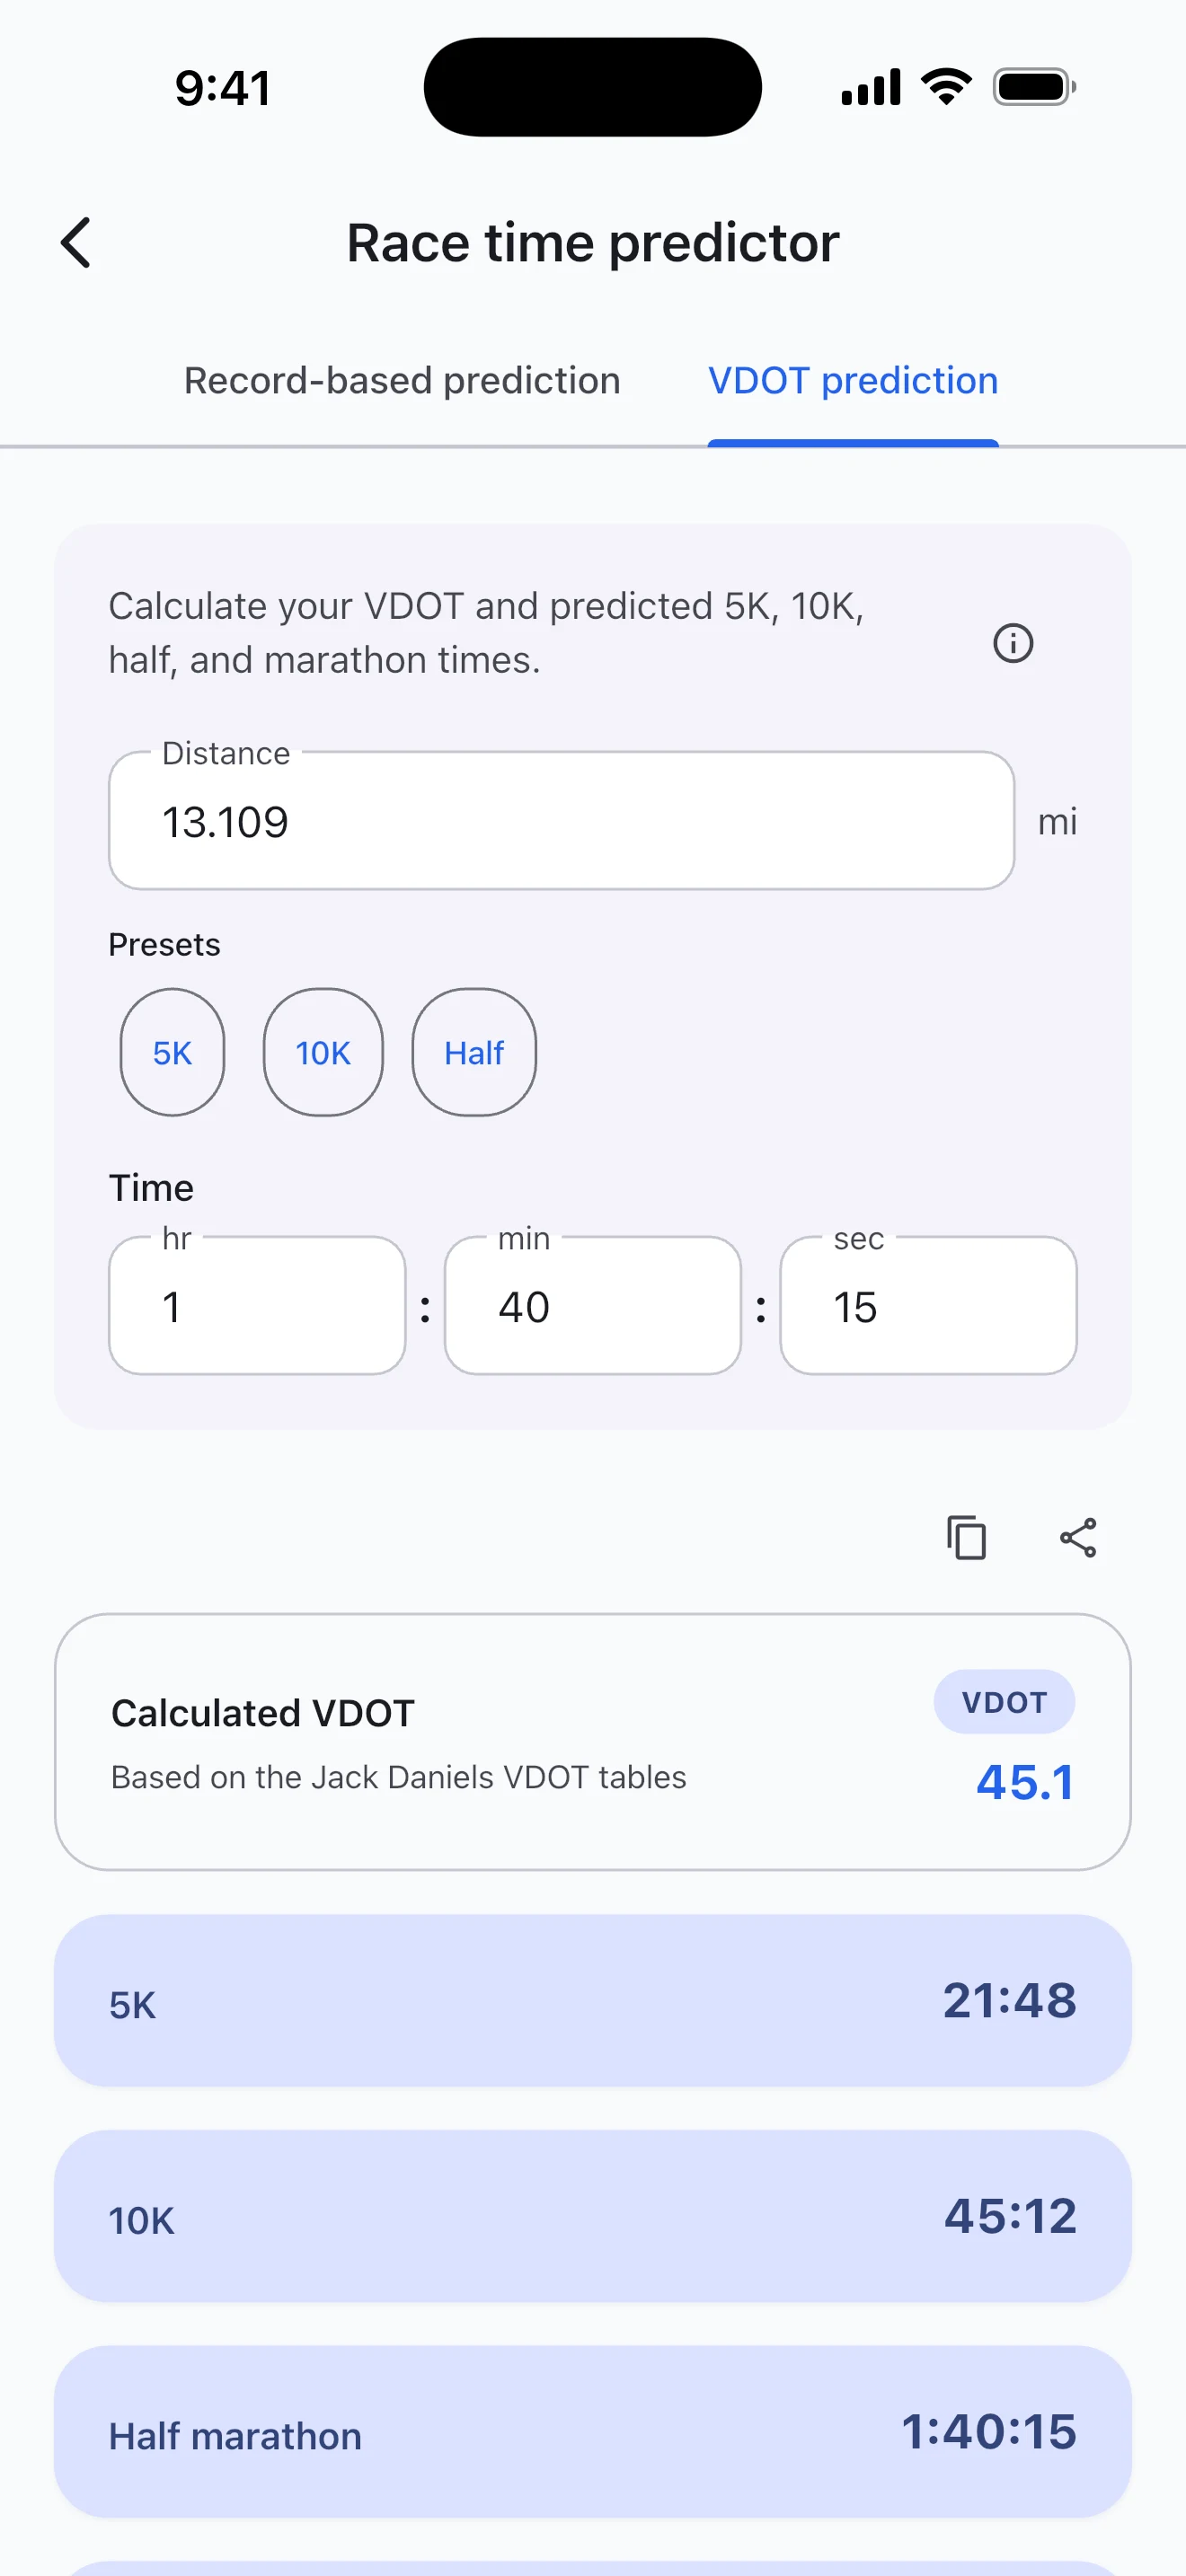The width and height of the screenshot is (1186, 2576).
Task: Tap the Half marathon result row
Action: pyautogui.click(x=592, y=2432)
